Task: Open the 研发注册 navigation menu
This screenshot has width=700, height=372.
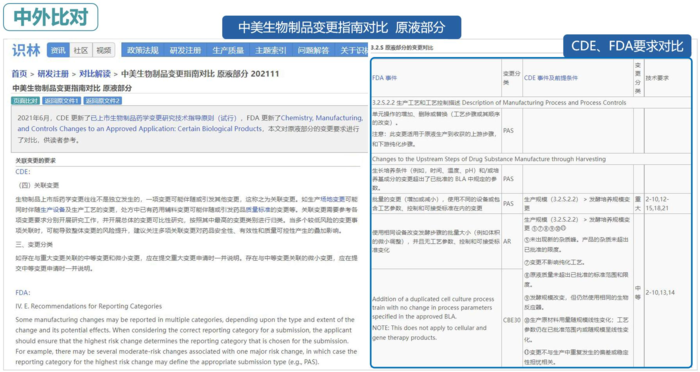Action: click(185, 50)
